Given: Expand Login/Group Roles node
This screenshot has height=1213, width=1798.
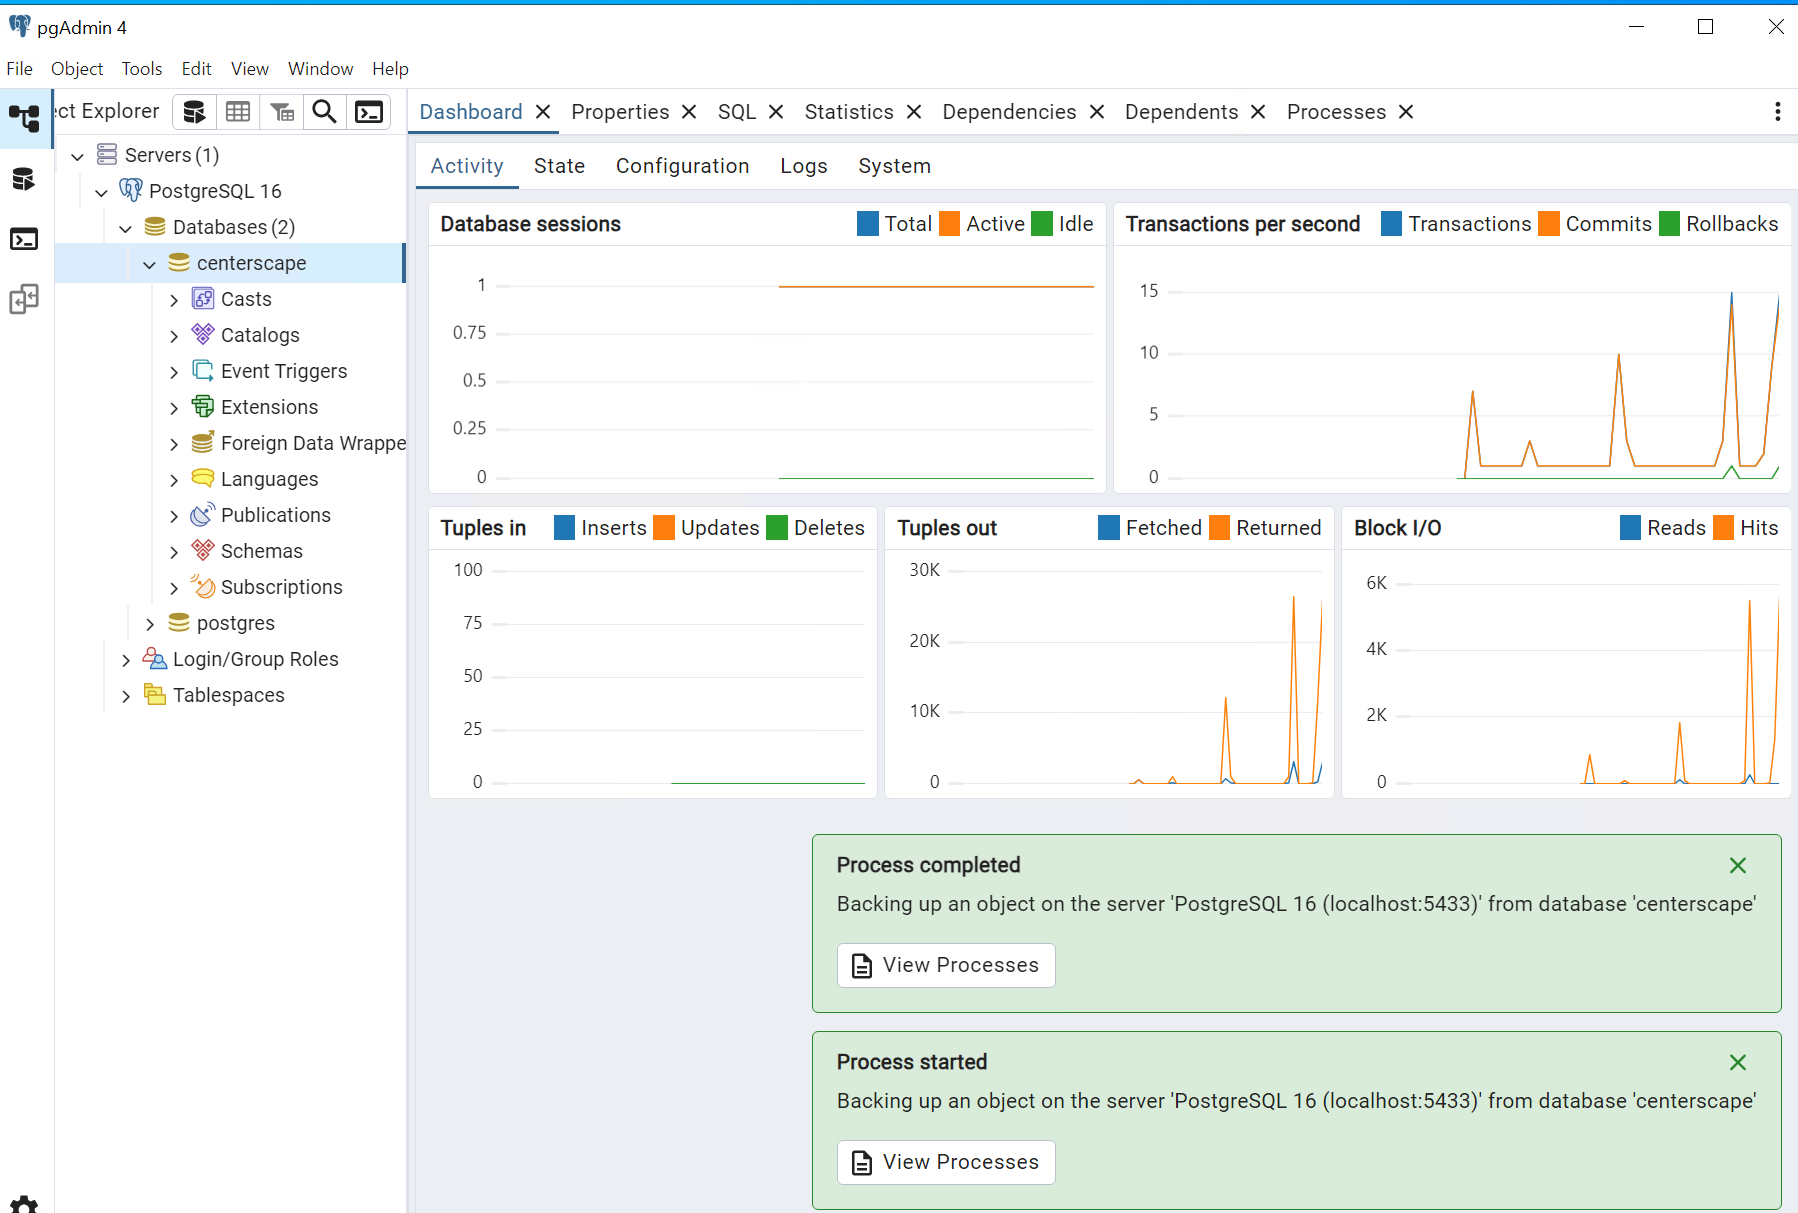Looking at the screenshot, I should [126, 660].
